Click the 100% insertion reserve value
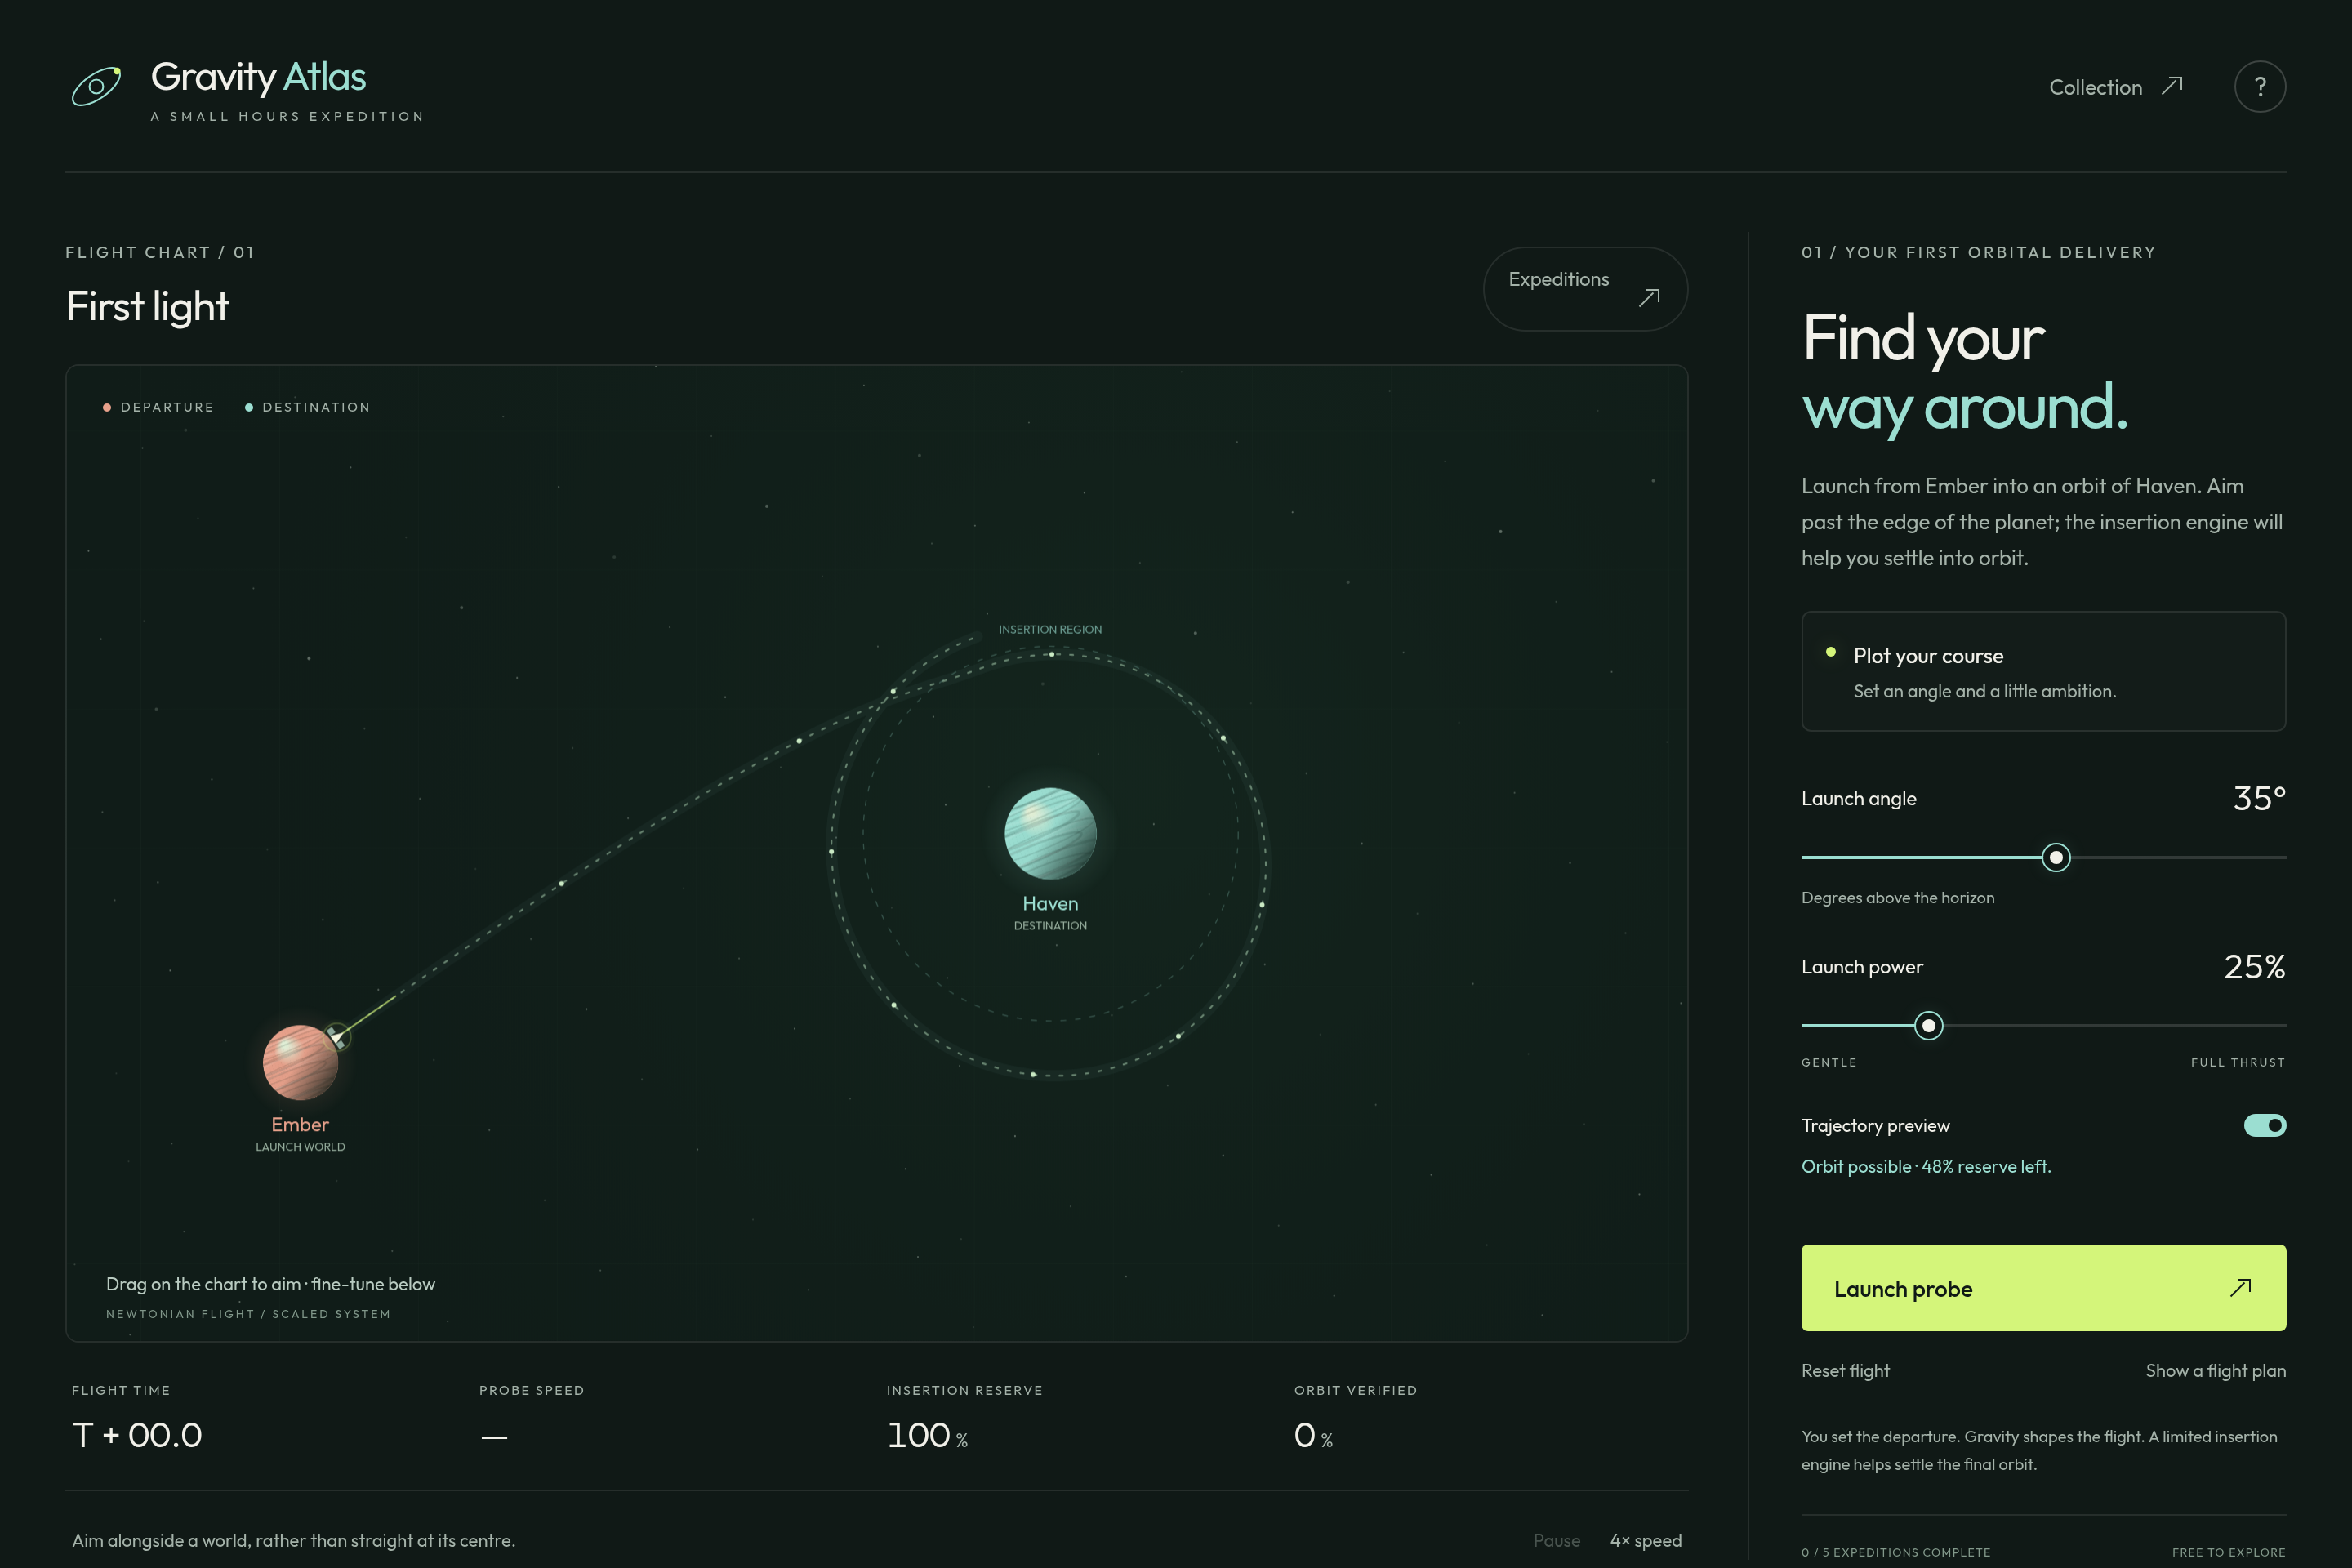Screen dimensions: 2352x1568 927,1435
